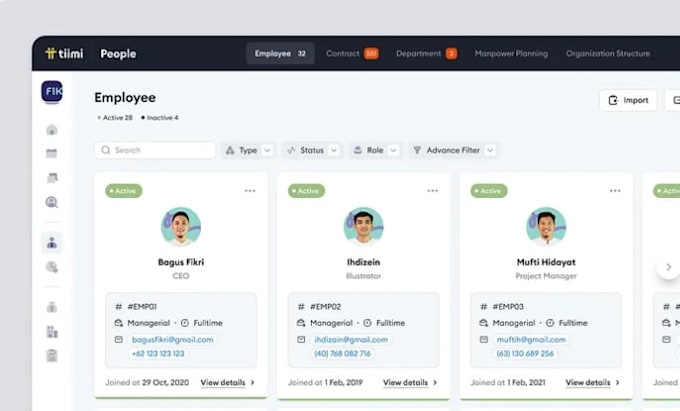This screenshot has width=680, height=411.
Task: Click the Import button
Action: point(628,100)
